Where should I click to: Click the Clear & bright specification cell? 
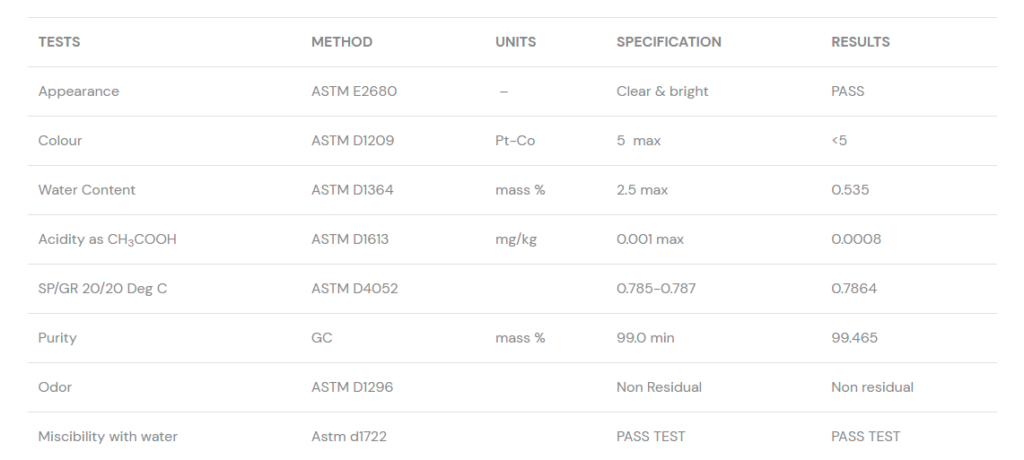pyautogui.click(x=662, y=91)
